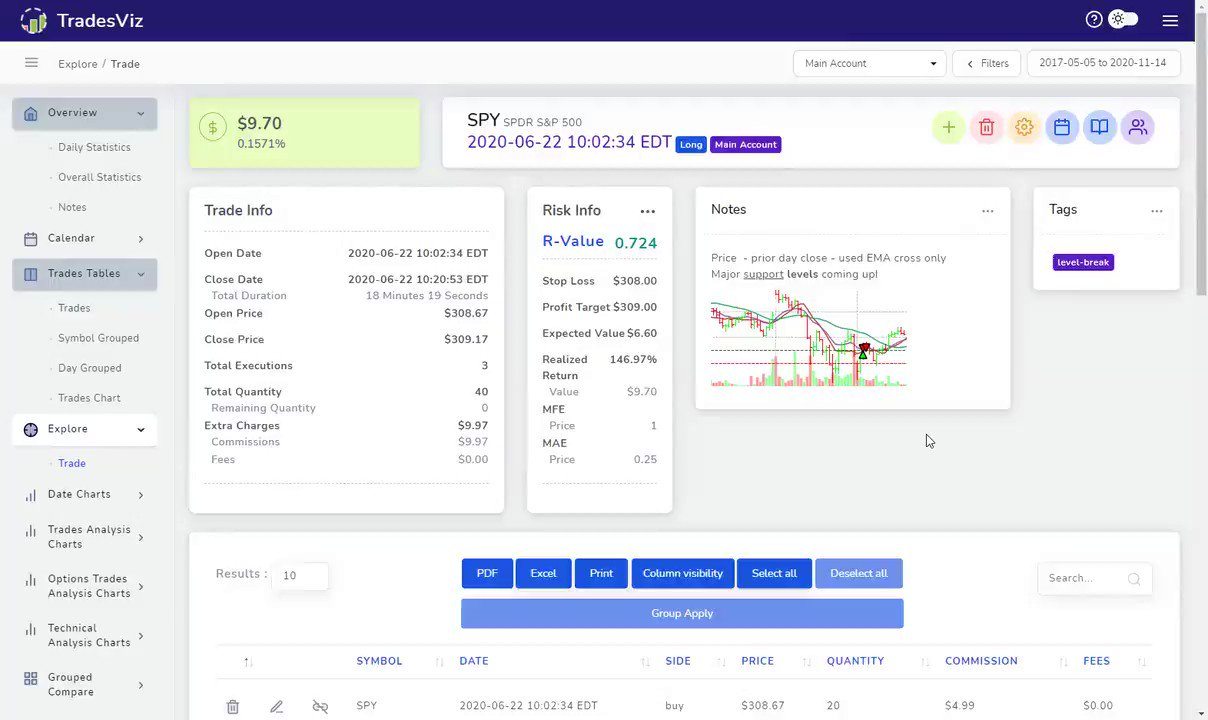
Task: Expand Technical Analysis Charts section
Action: click(x=84, y=635)
